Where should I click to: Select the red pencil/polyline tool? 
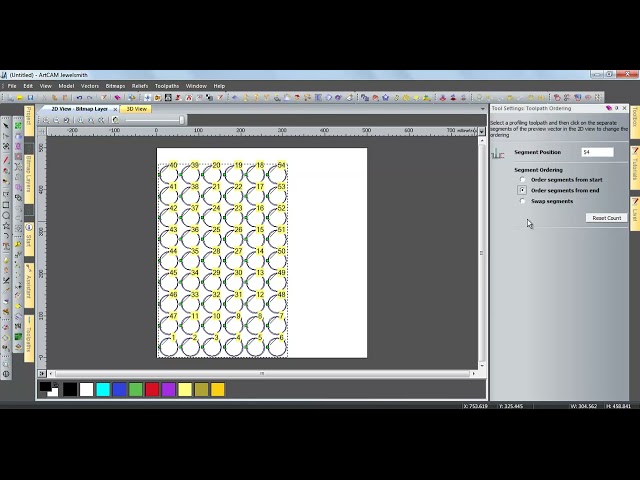pyautogui.click(x=6, y=160)
